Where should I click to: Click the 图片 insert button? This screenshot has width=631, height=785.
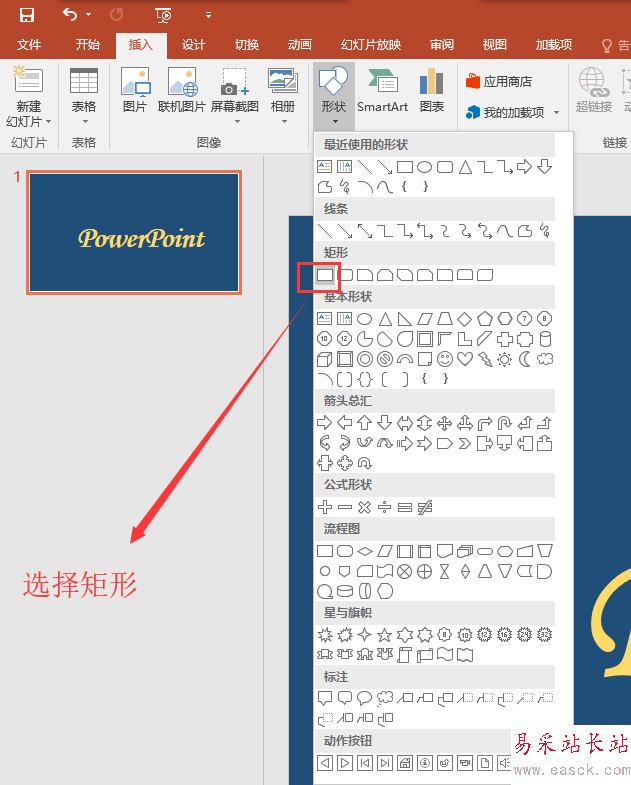[x=135, y=91]
